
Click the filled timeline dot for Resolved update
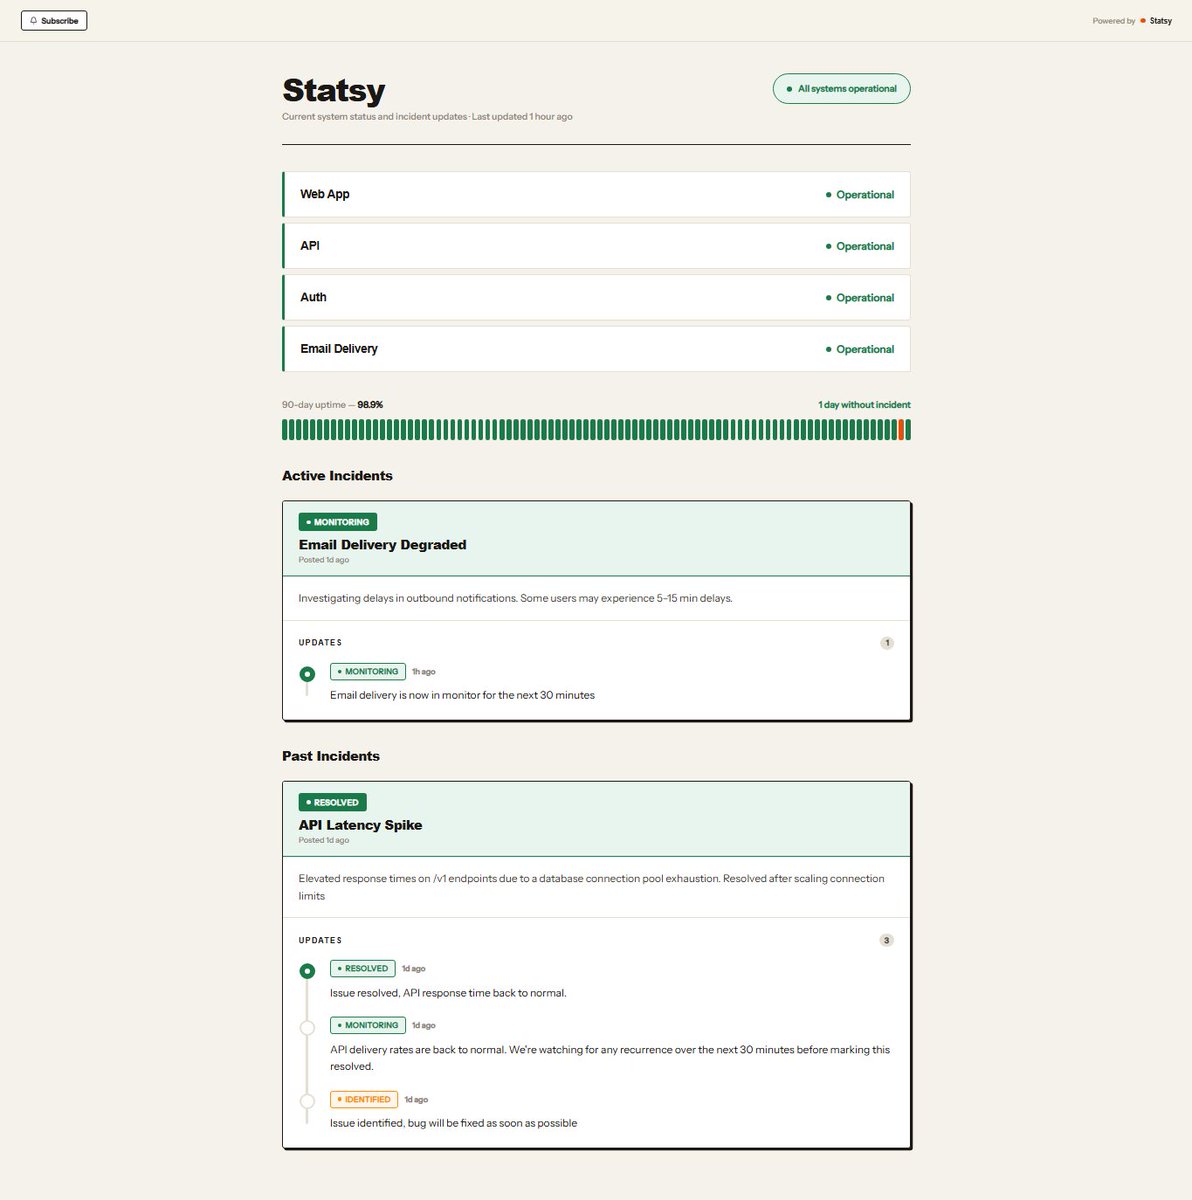(x=307, y=971)
